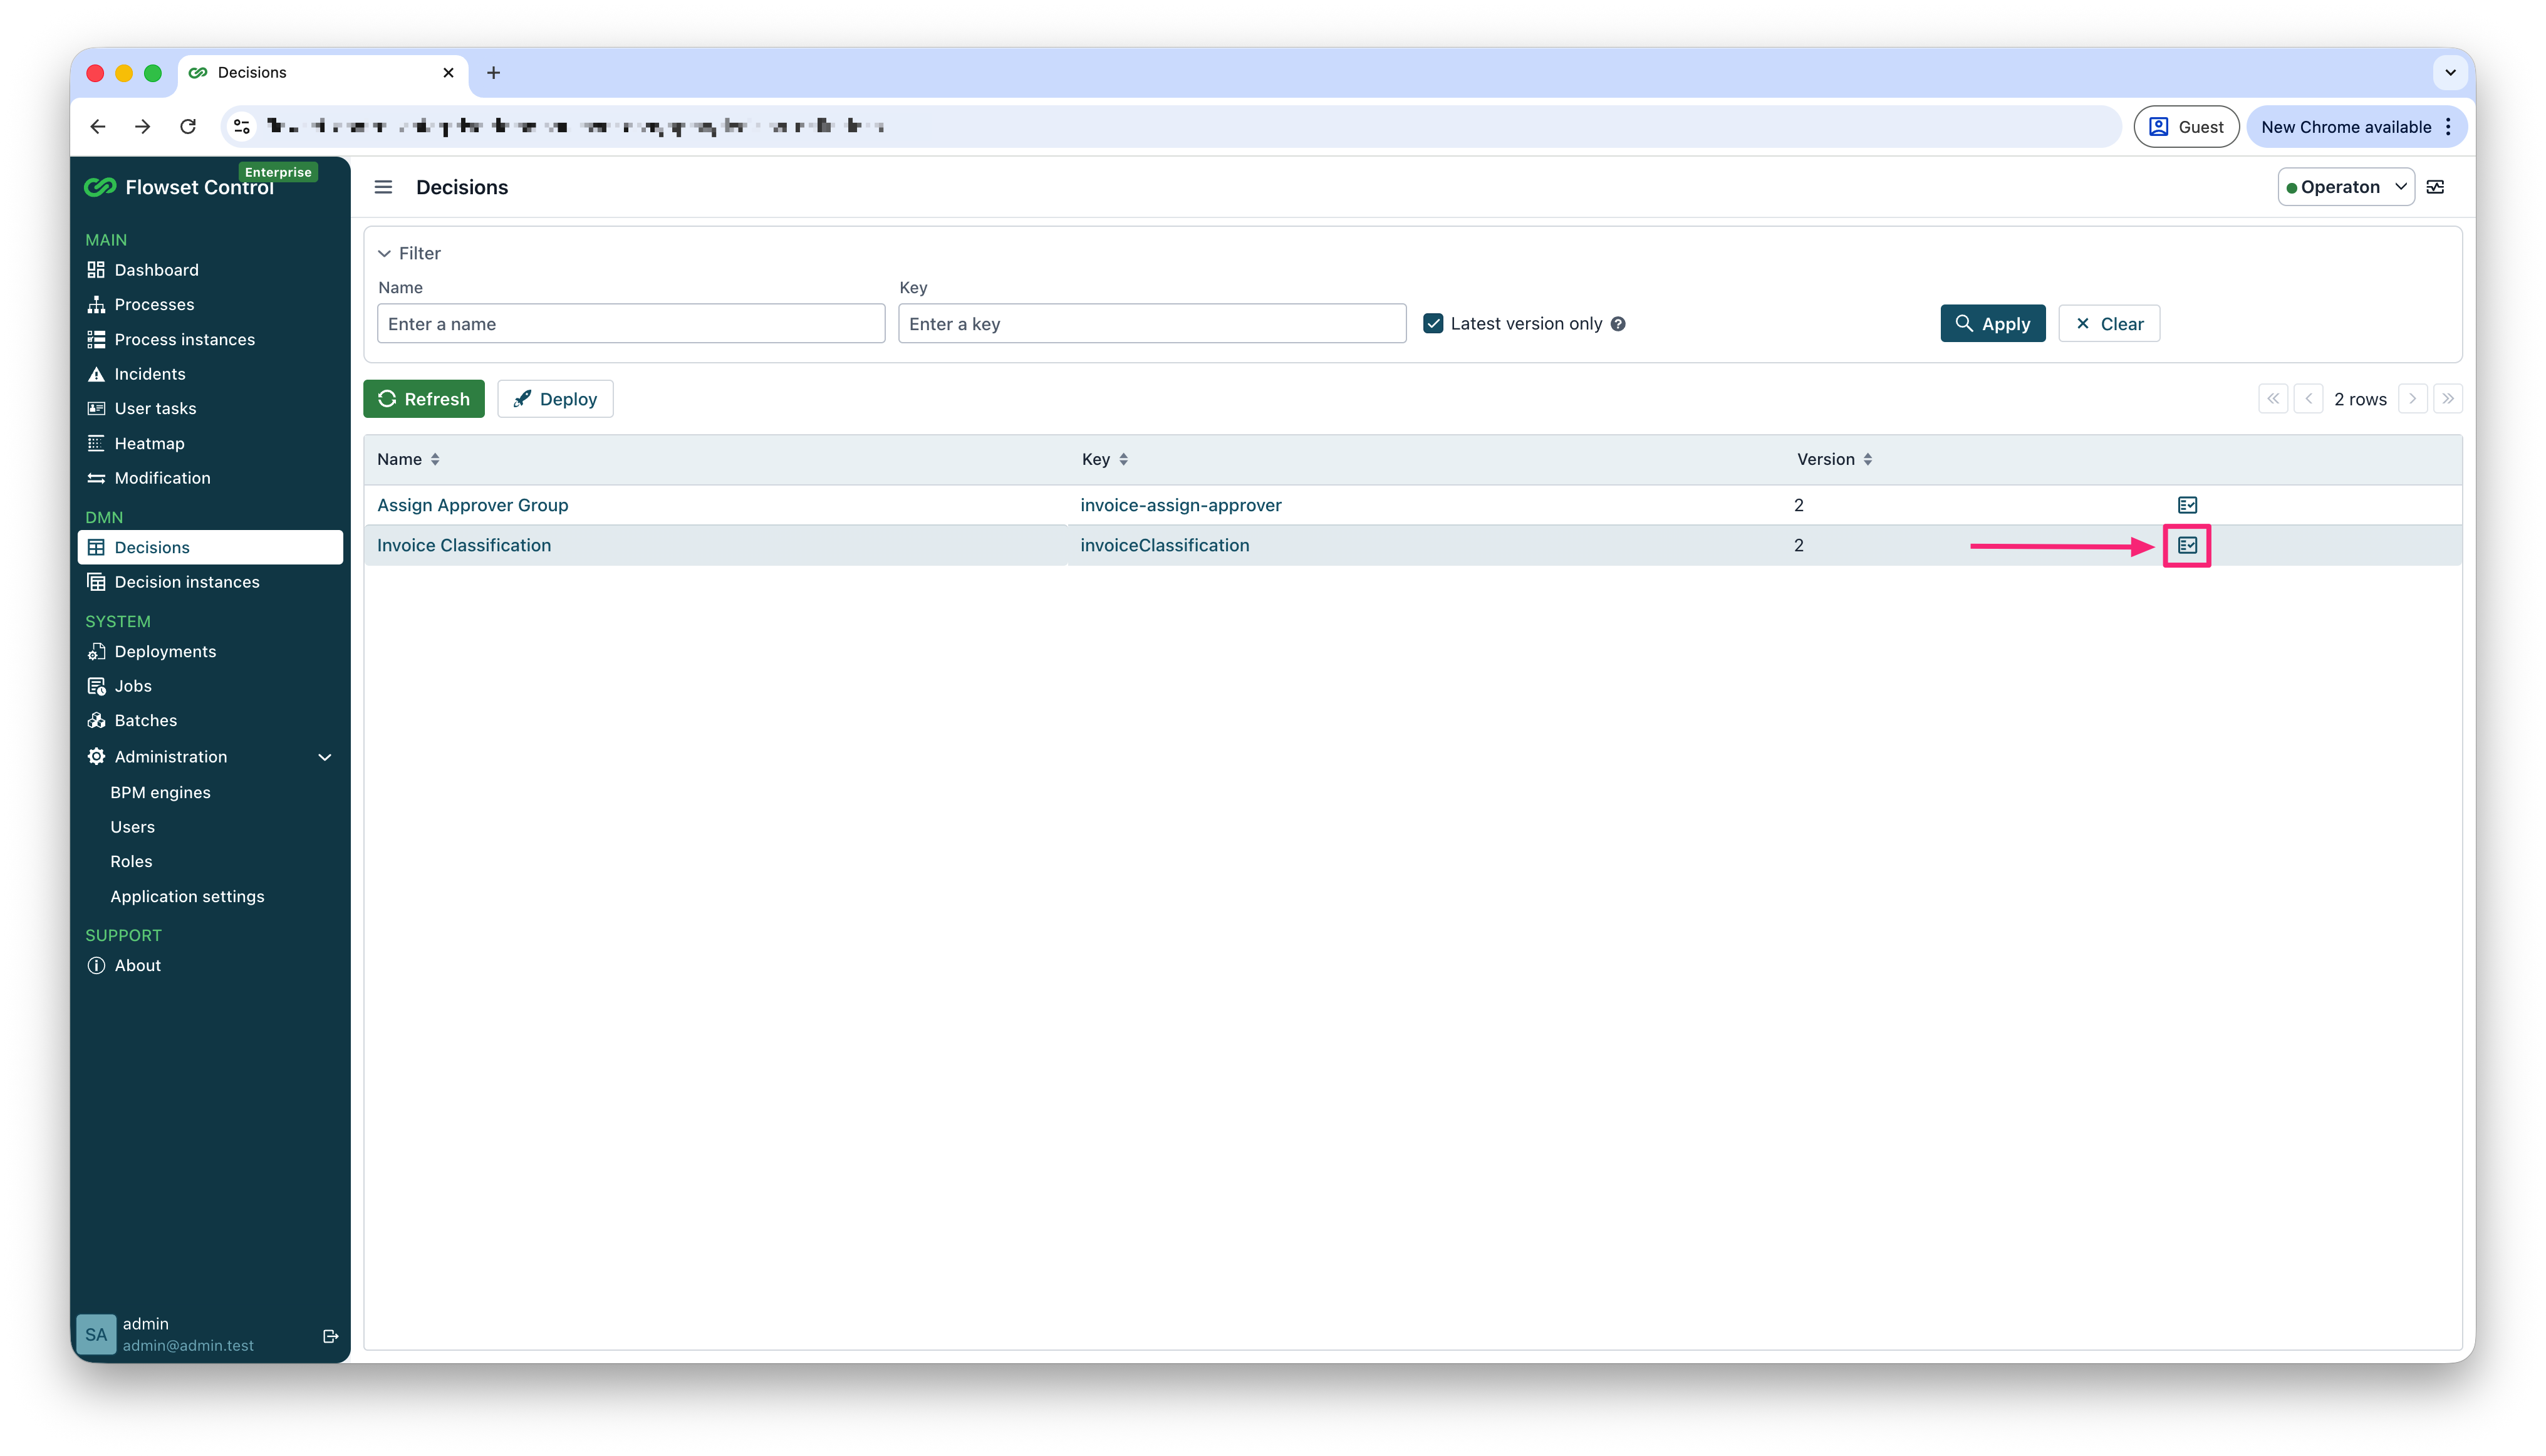
Task: Open Chrome's three-dot menu
Action: pos(2447,127)
